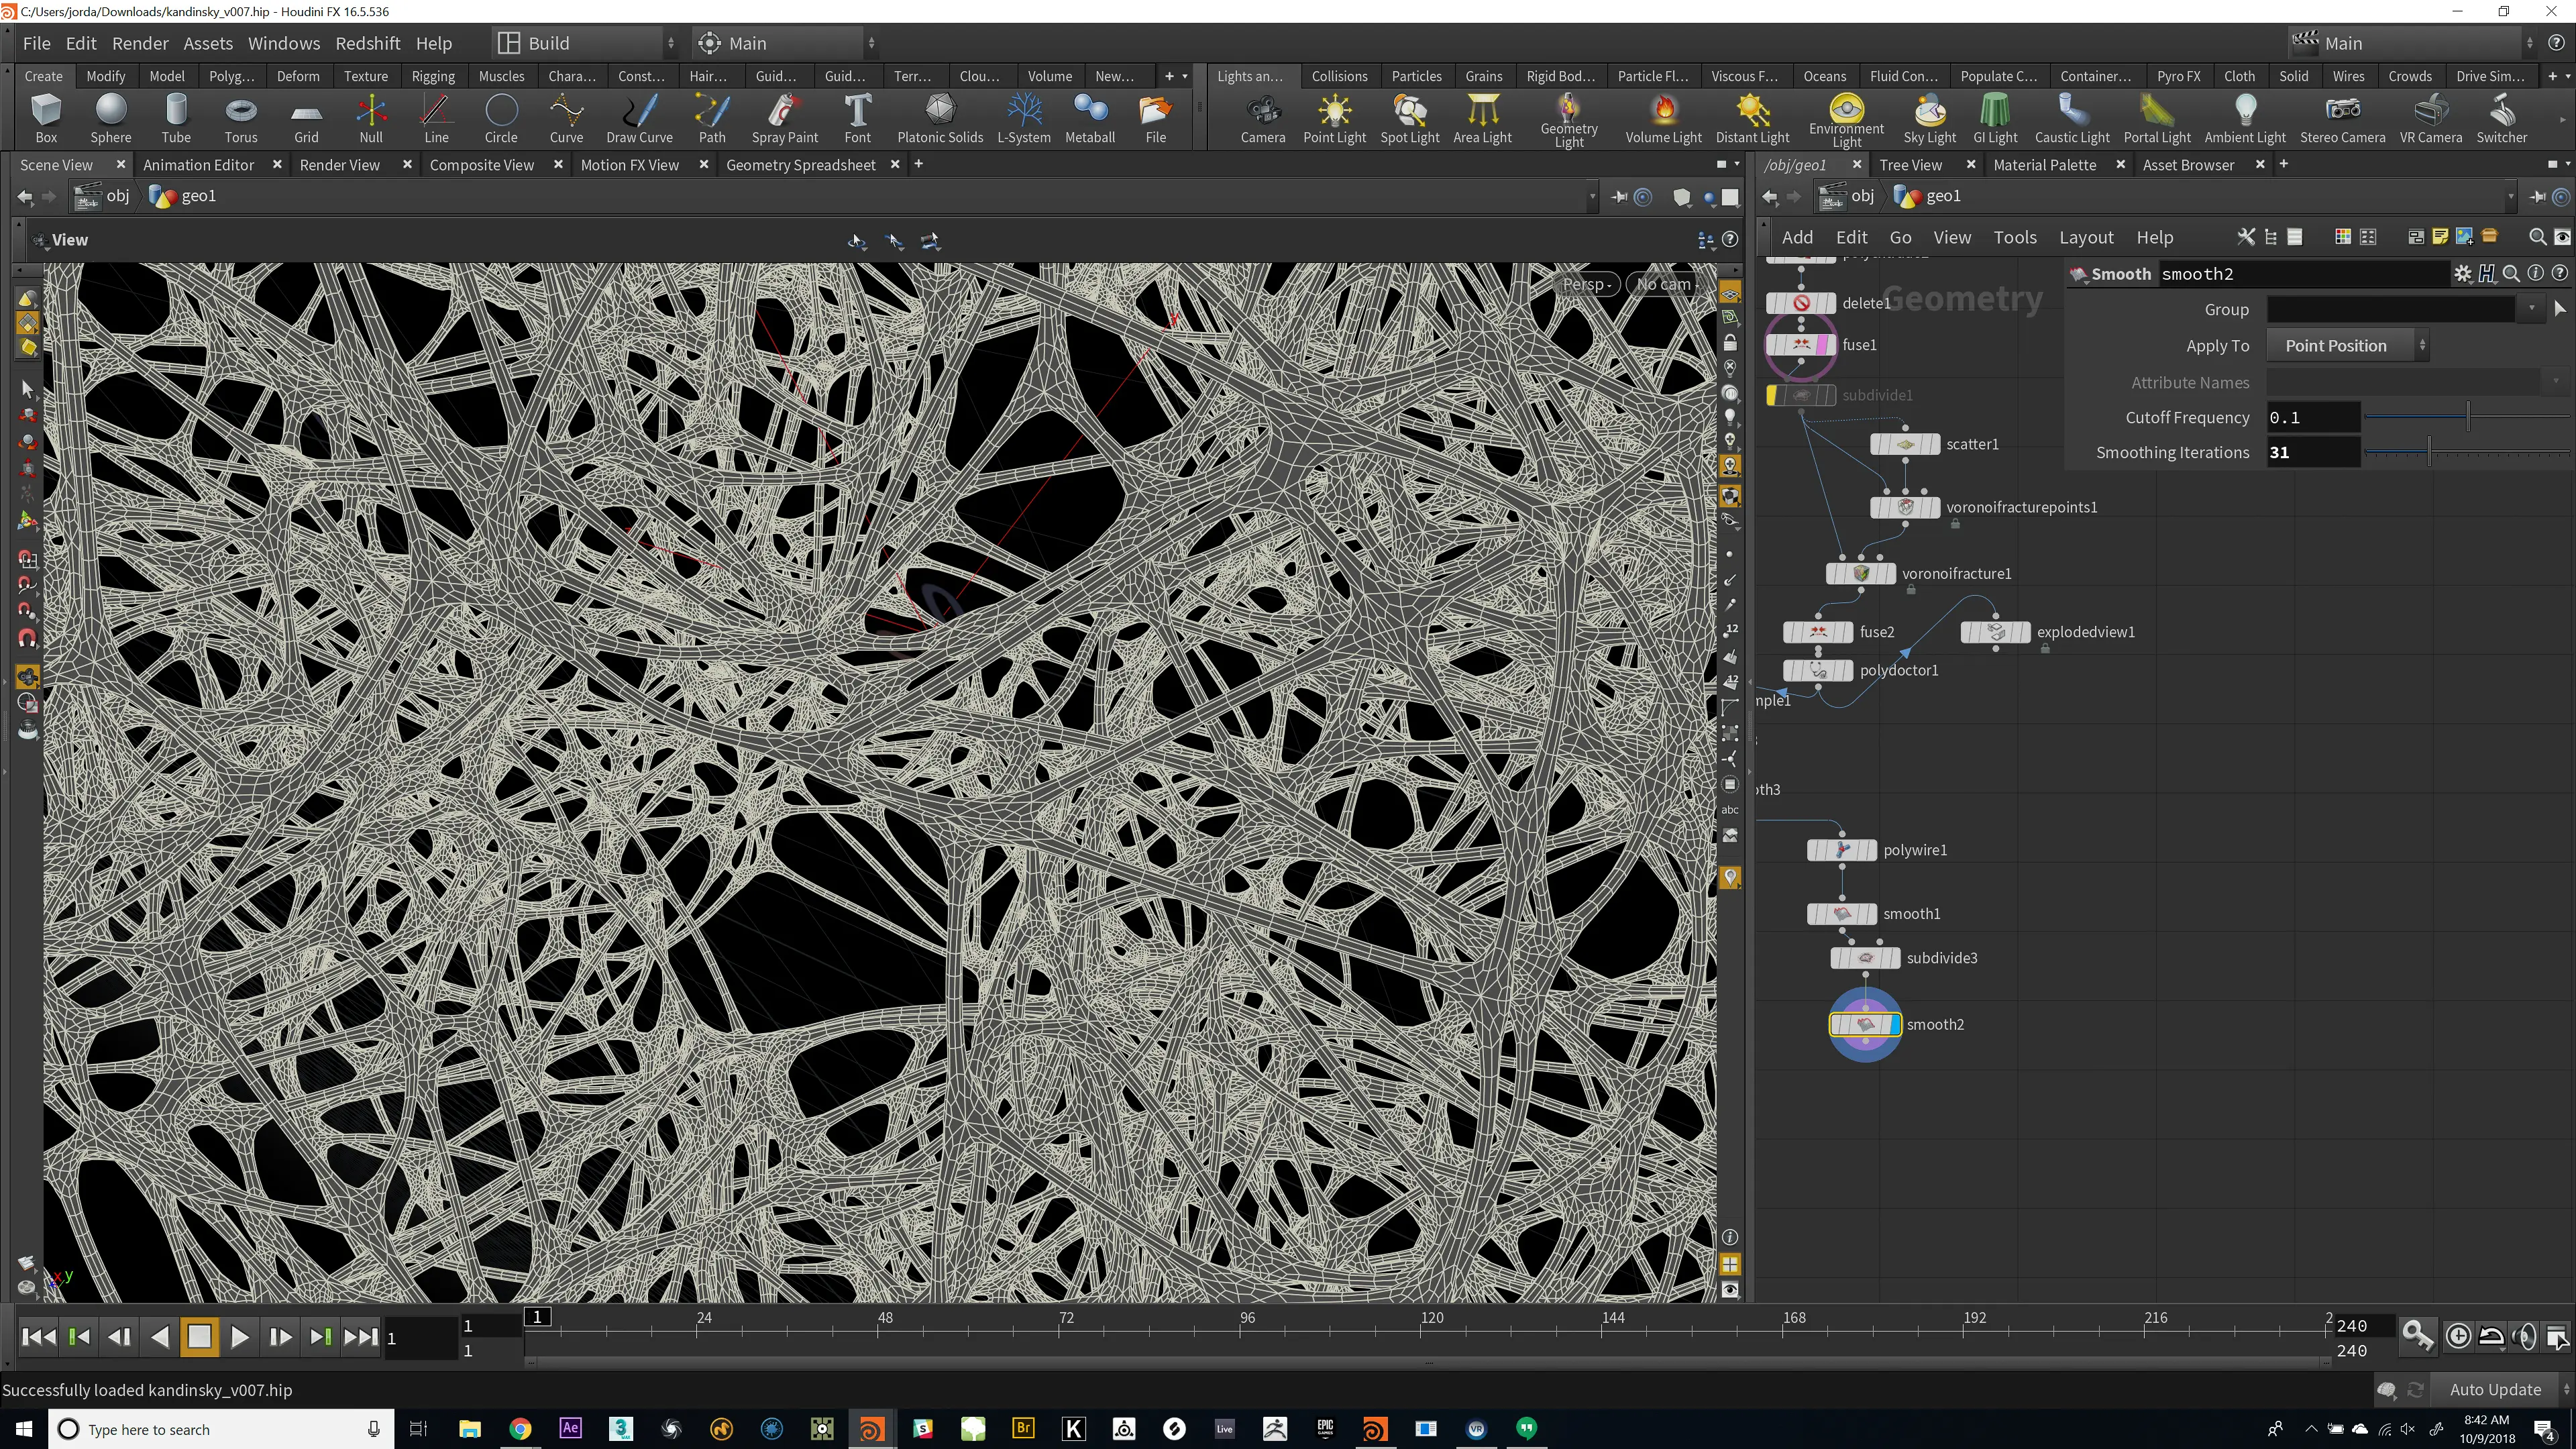Select the voronoifracture1 node
Screen dimensions: 2576x1449
(1860, 573)
